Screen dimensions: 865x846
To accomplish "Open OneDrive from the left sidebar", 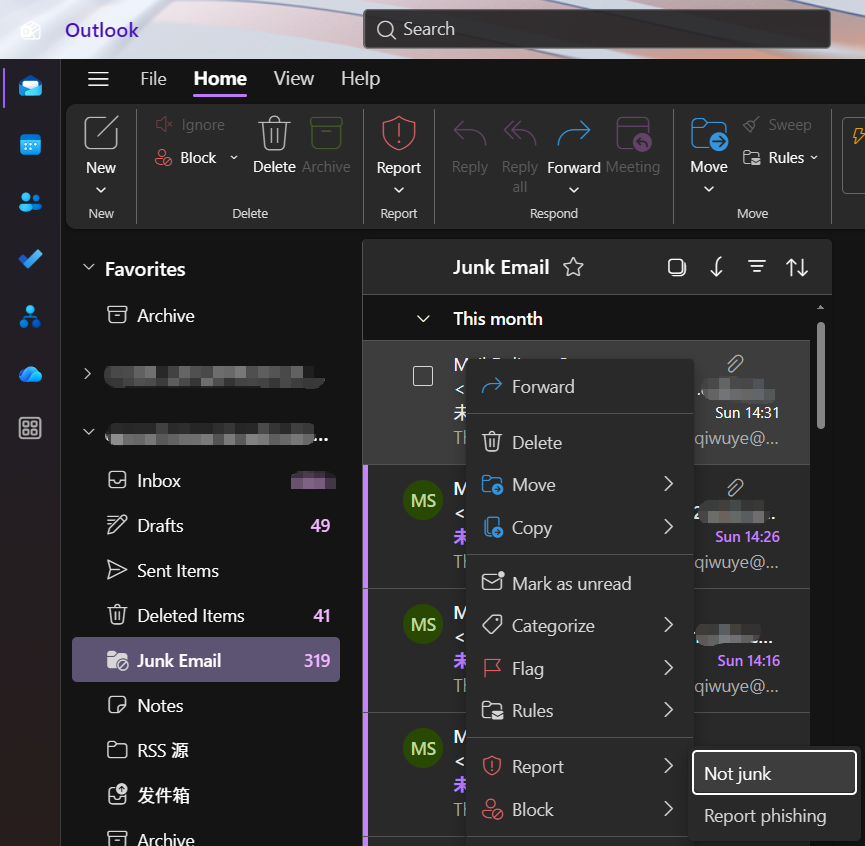I will coord(30,373).
